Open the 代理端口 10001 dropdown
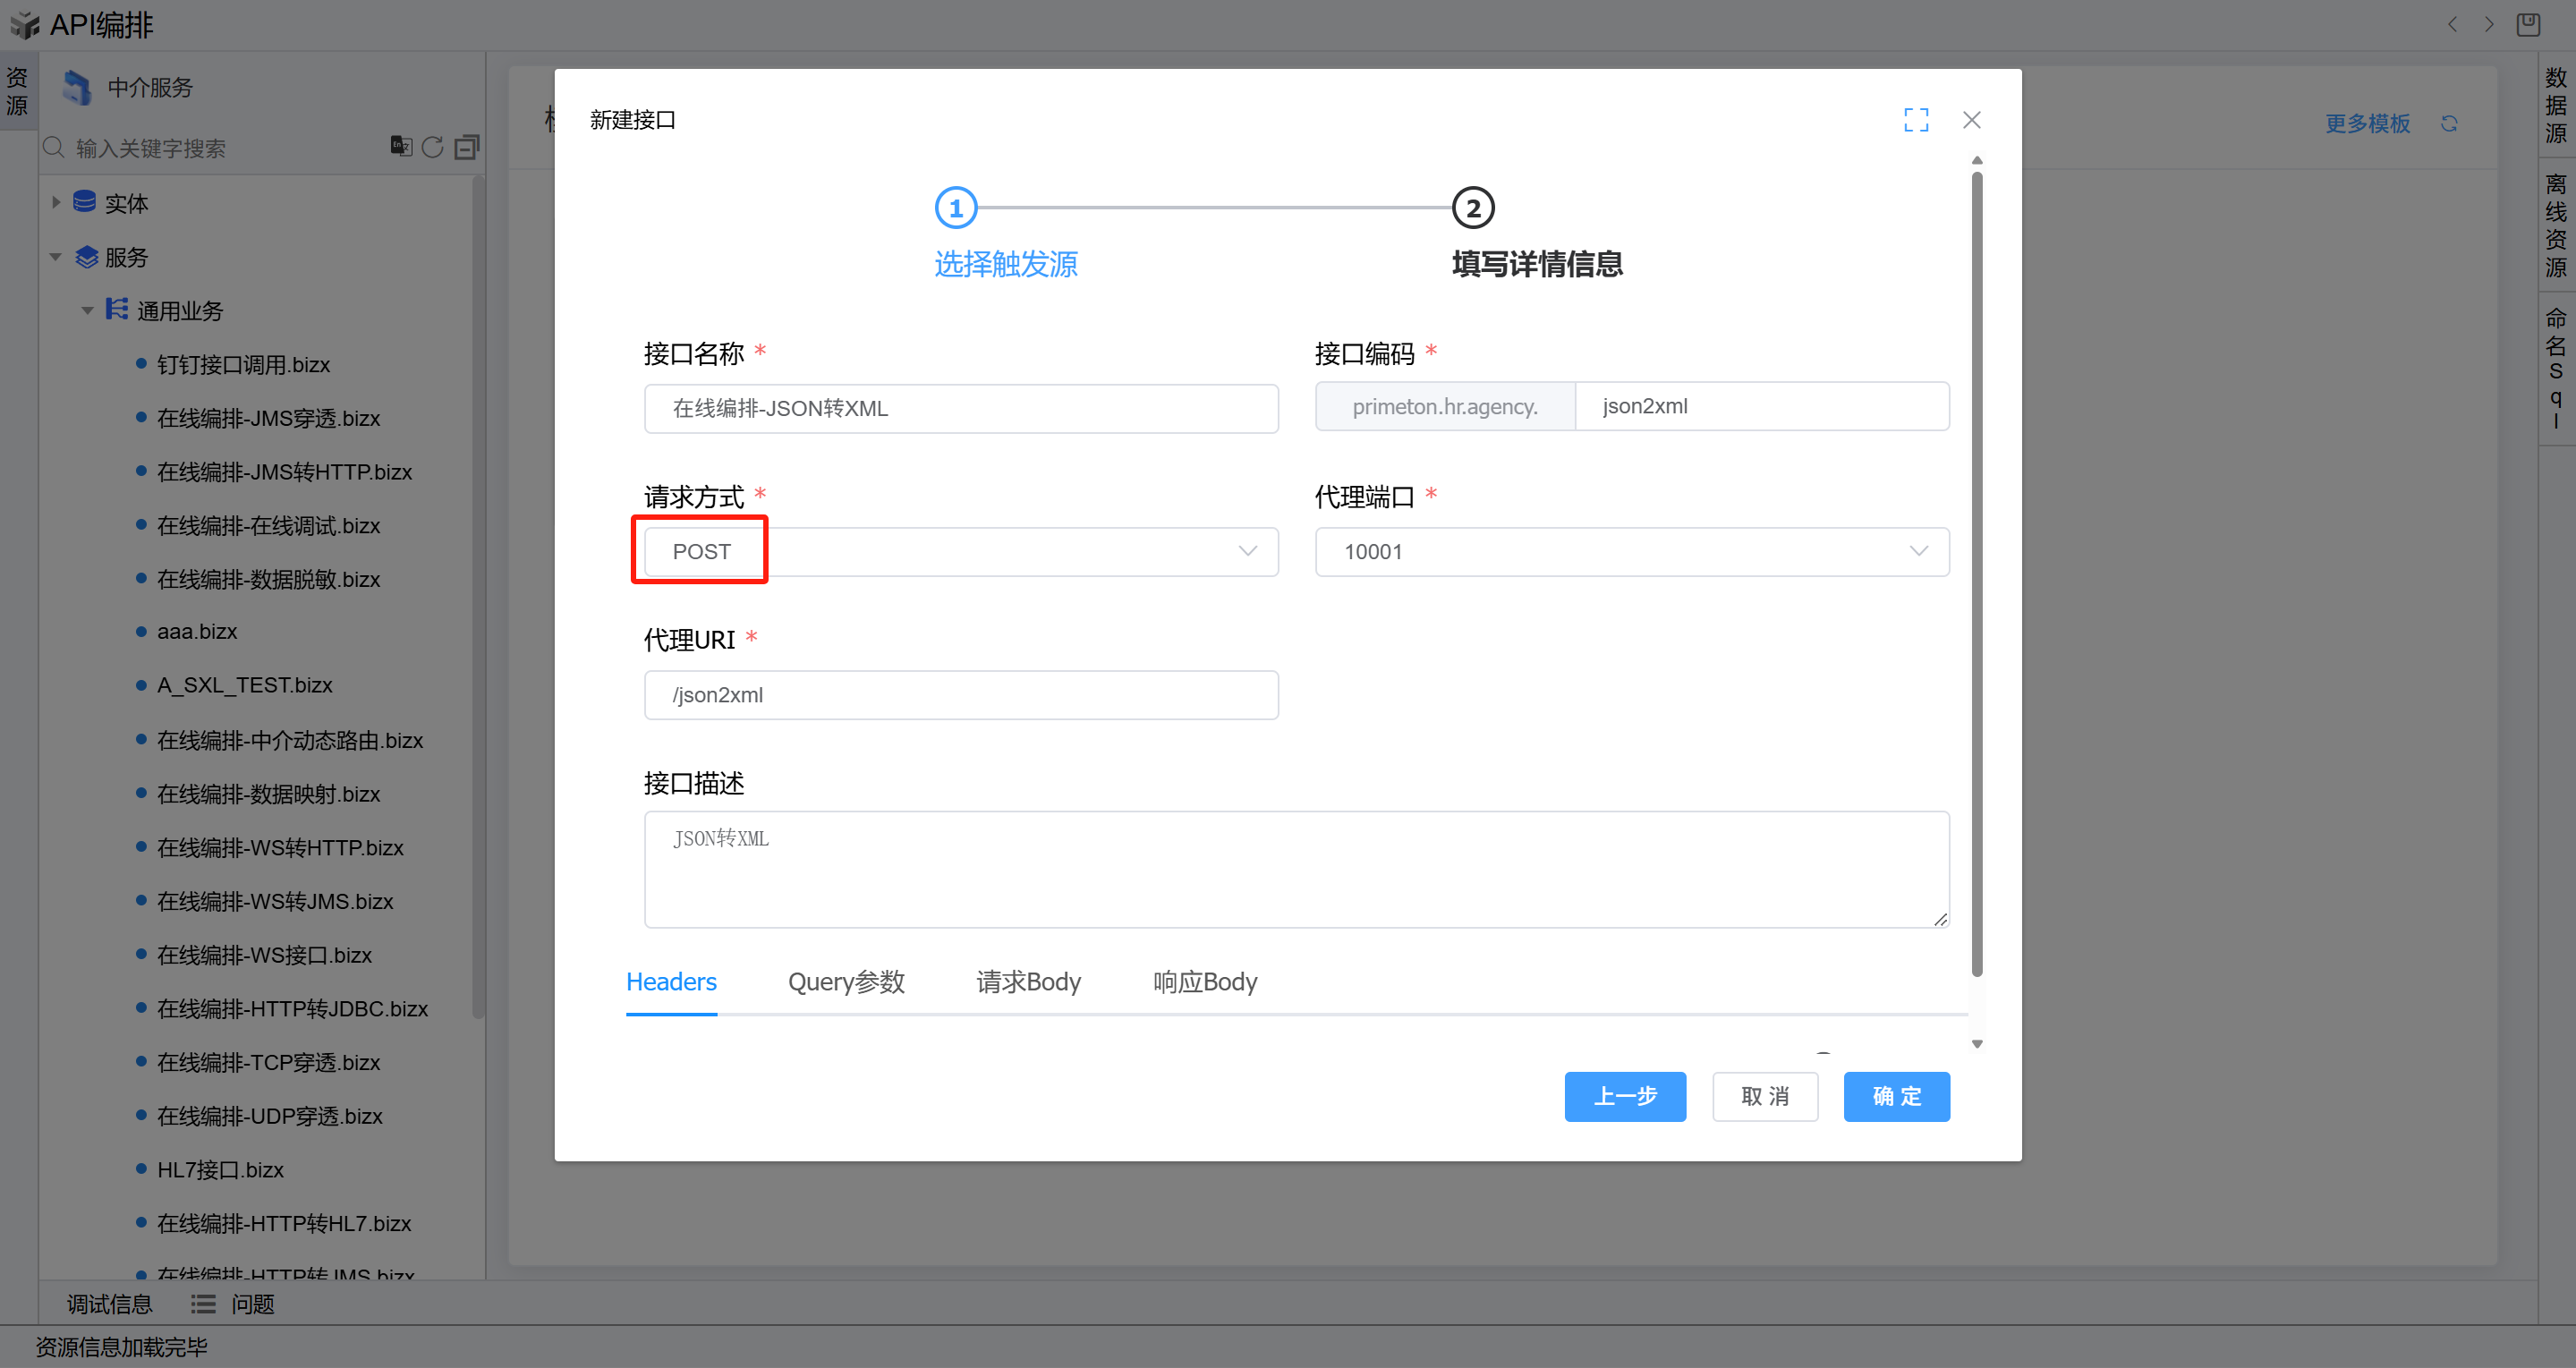This screenshot has width=2576, height=1368. (x=1631, y=552)
